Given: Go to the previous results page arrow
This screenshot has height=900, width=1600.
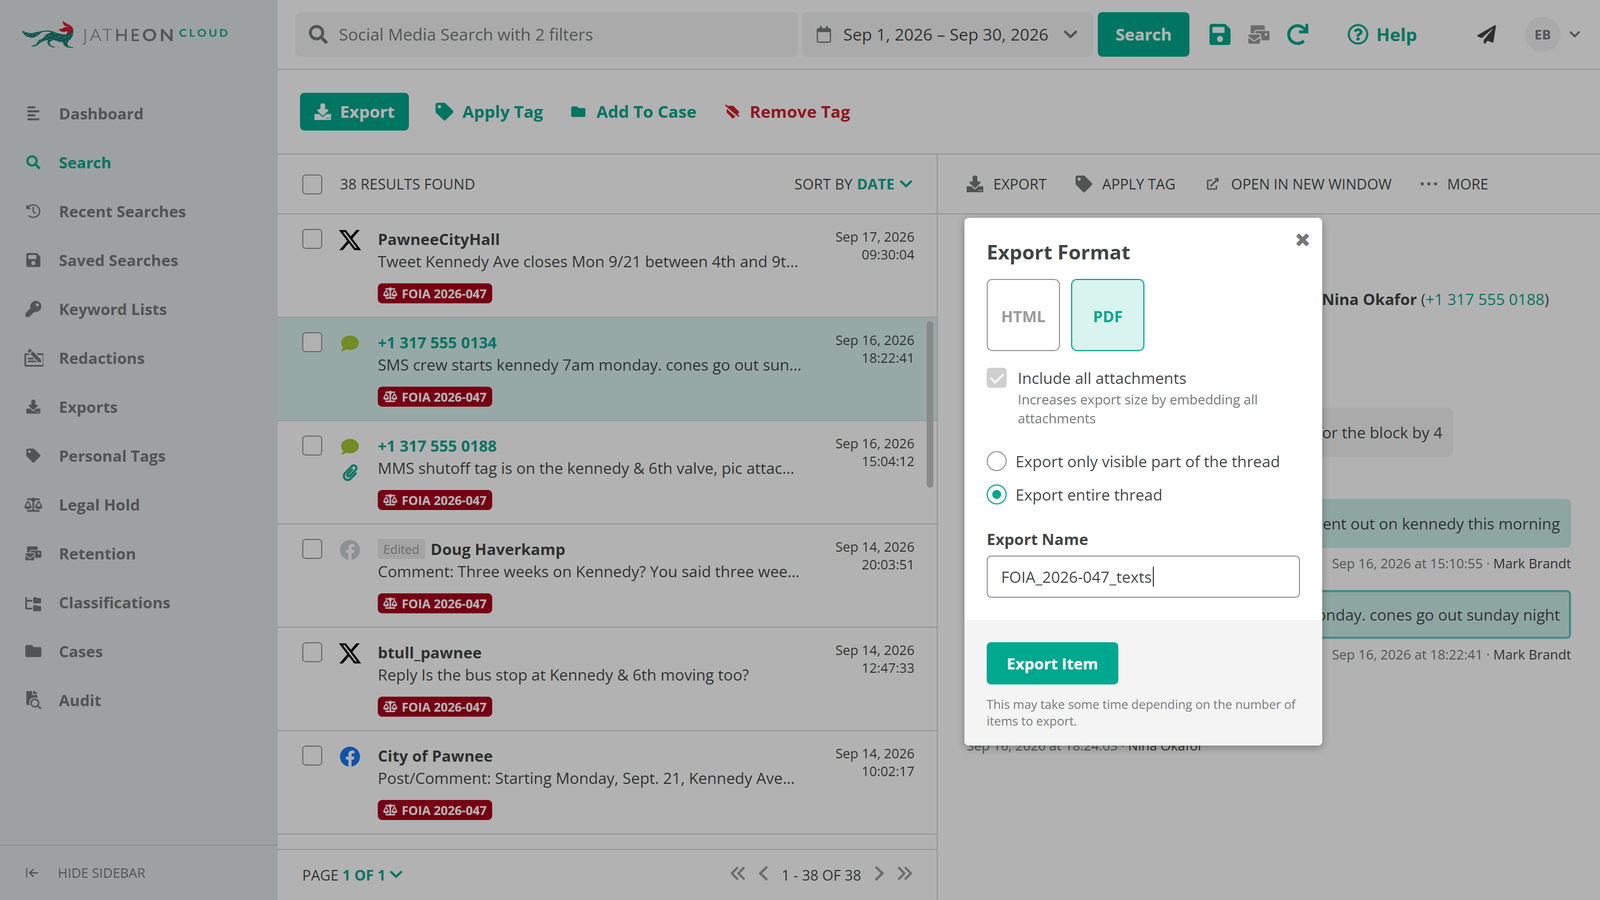Looking at the screenshot, I should [x=764, y=874].
